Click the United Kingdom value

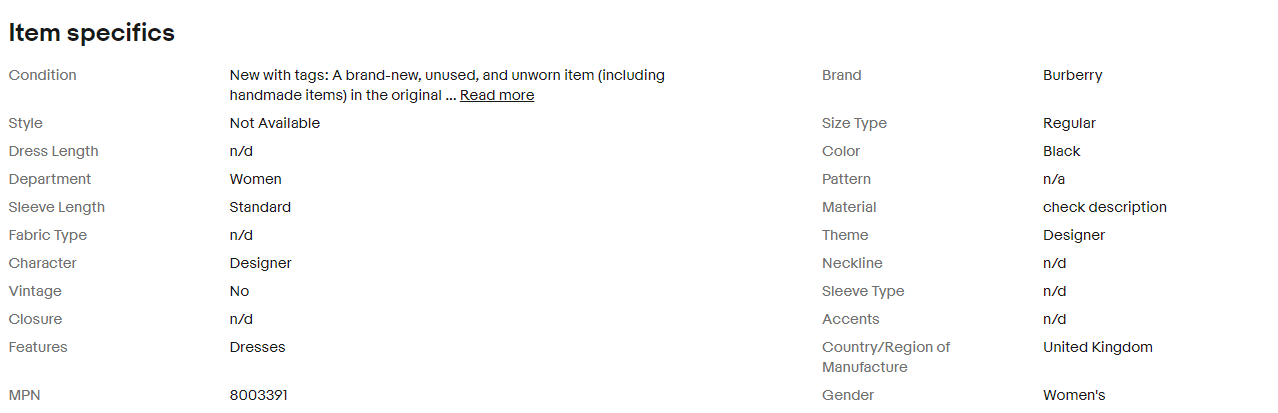click(x=1097, y=347)
